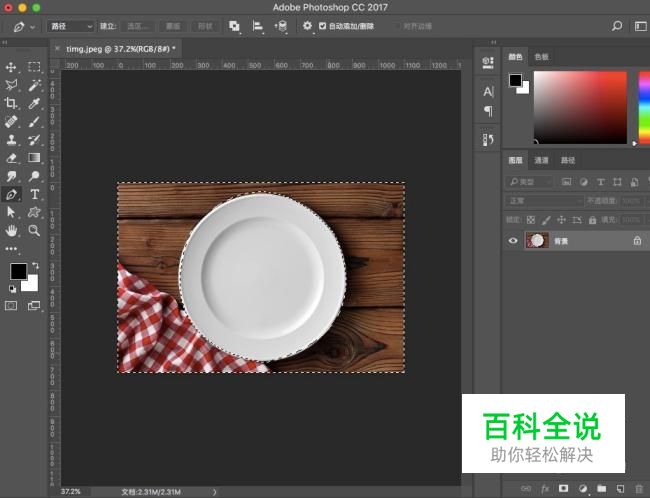This screenshot has width=650, height=498.
Task: Open the layer blending mode dropdown
Action: point(545,201)
